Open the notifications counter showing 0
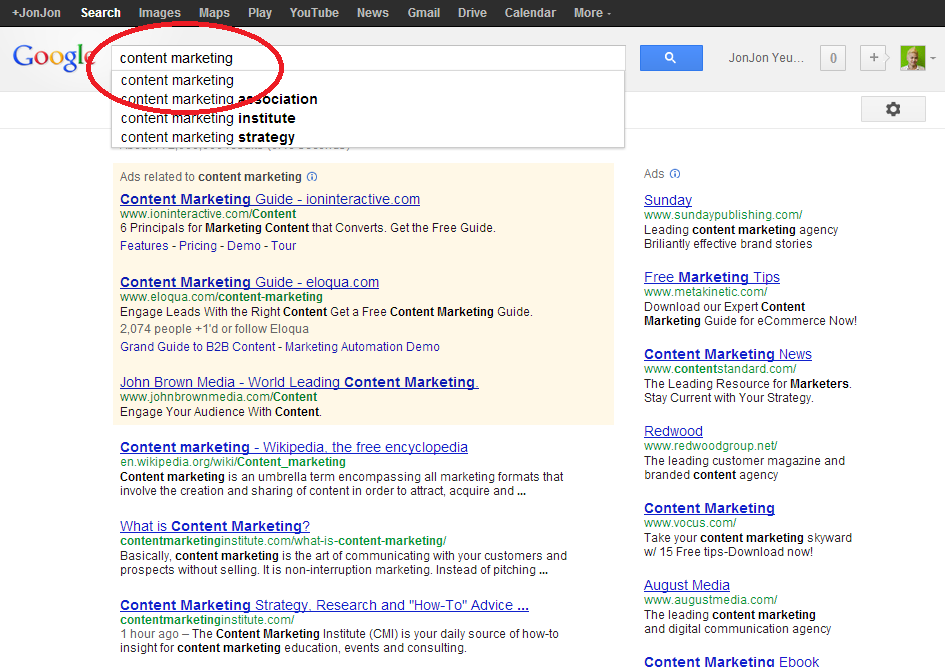Viewport: 945px width, 667px height. (x=833, y=58)
